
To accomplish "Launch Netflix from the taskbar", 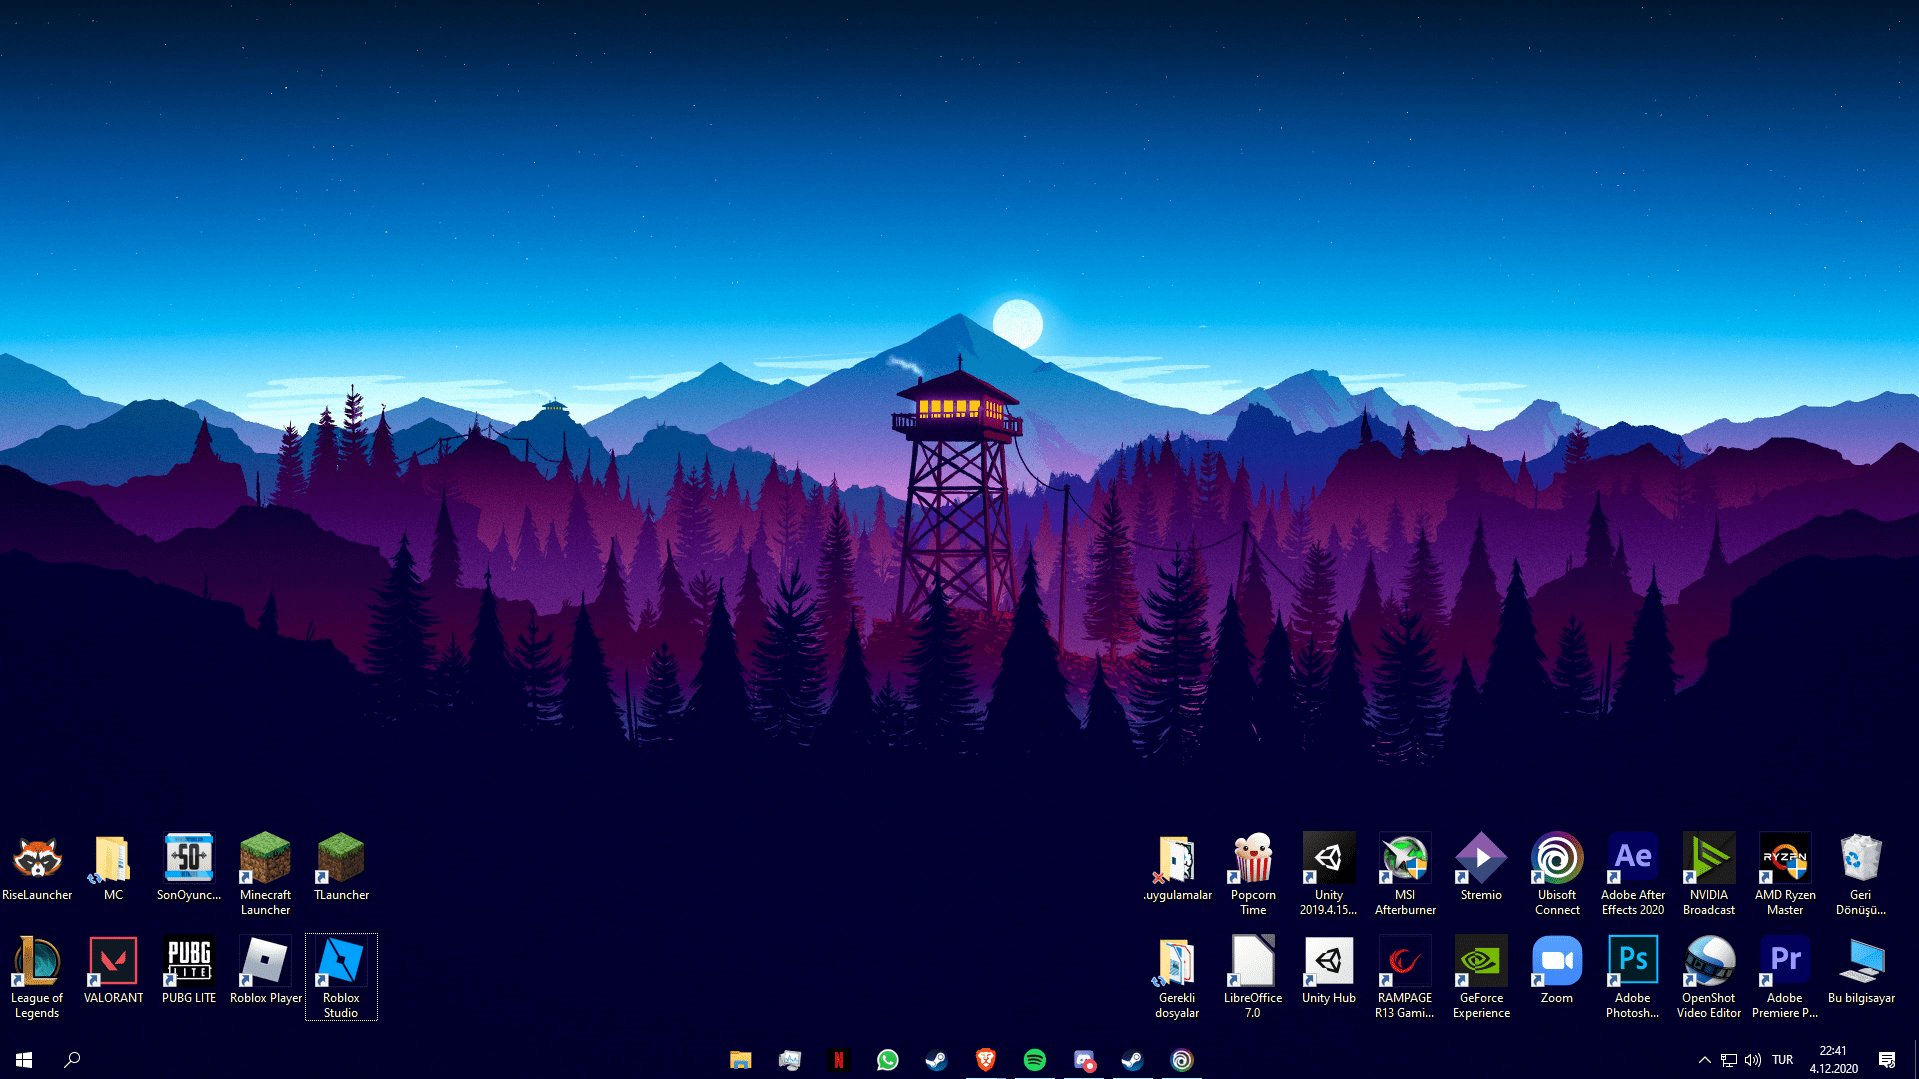I will point(838,1059).
